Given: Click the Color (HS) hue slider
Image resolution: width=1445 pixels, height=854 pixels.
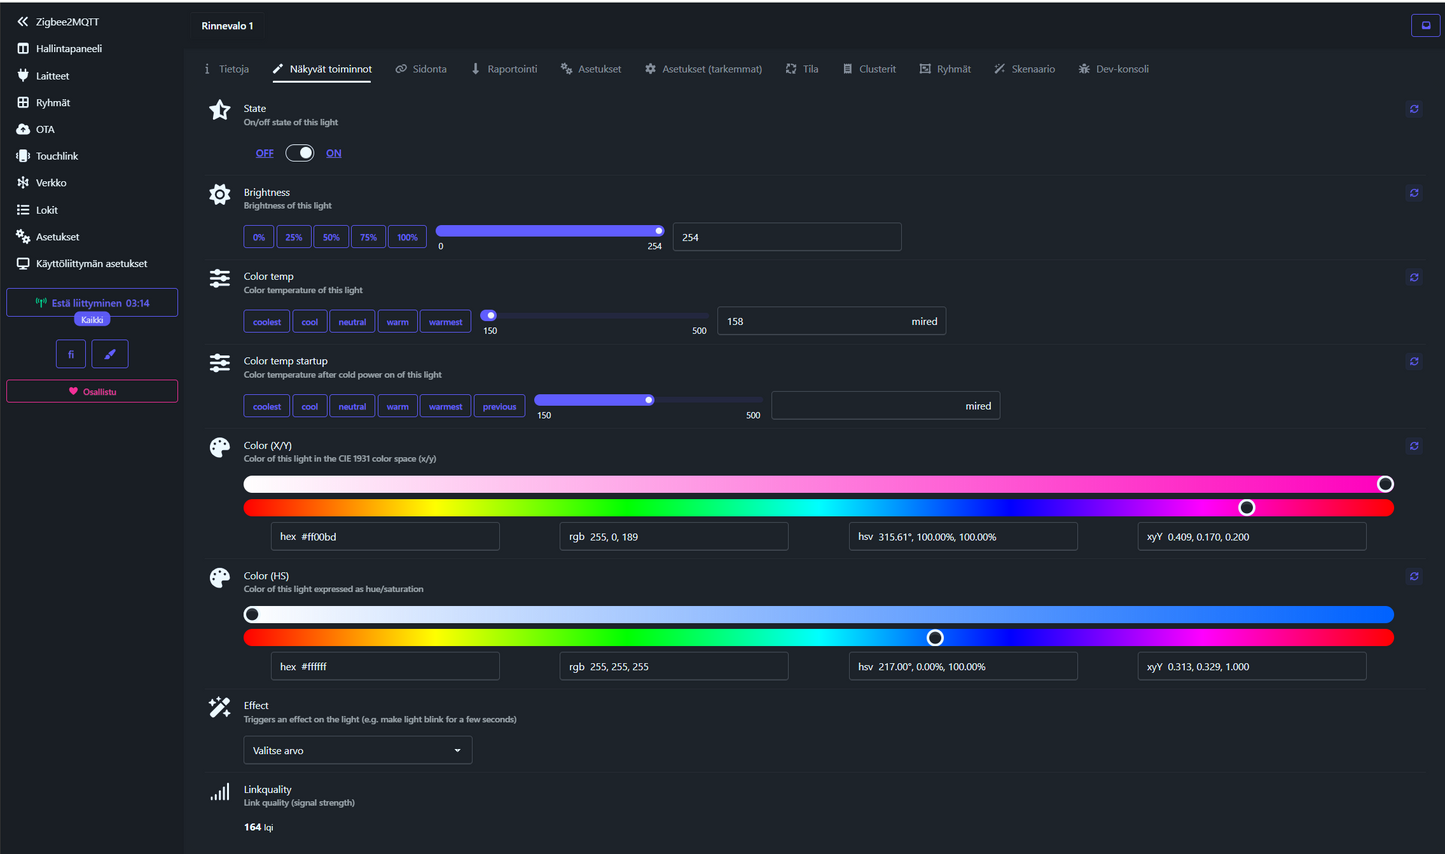Looking at the screenshot, I should point(818,638).
